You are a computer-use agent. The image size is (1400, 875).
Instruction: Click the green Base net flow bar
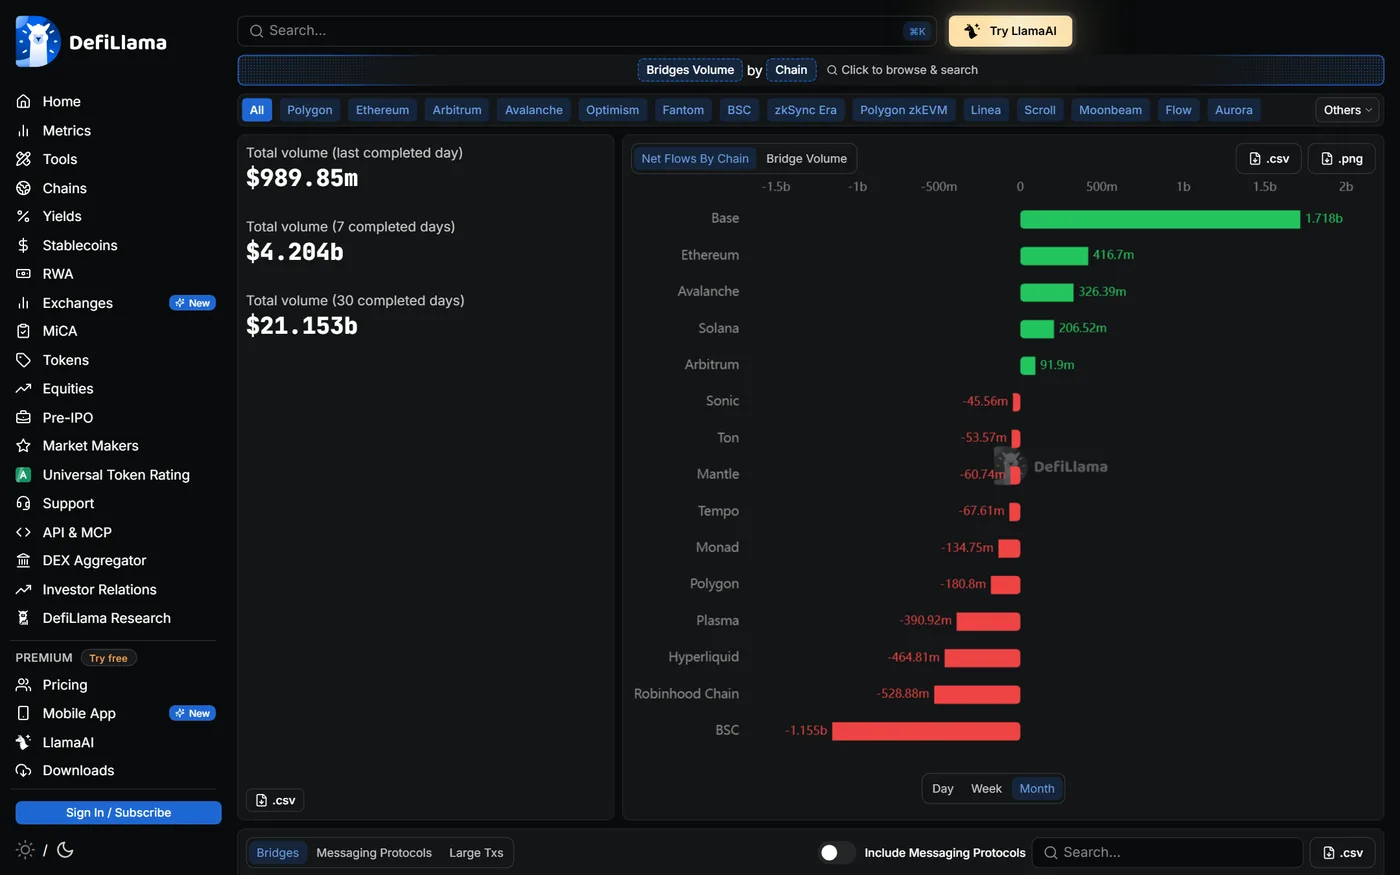click(1160, 219)
